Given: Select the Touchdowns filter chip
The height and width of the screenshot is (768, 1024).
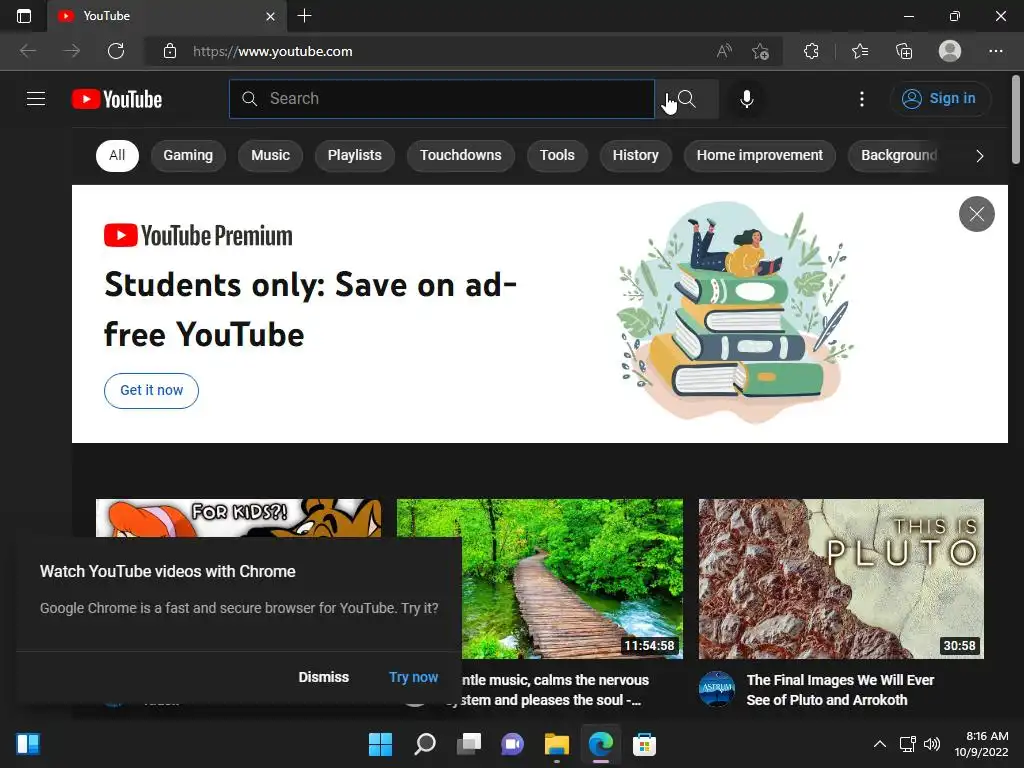Looking at the screenshot, I should coord(460,155).
